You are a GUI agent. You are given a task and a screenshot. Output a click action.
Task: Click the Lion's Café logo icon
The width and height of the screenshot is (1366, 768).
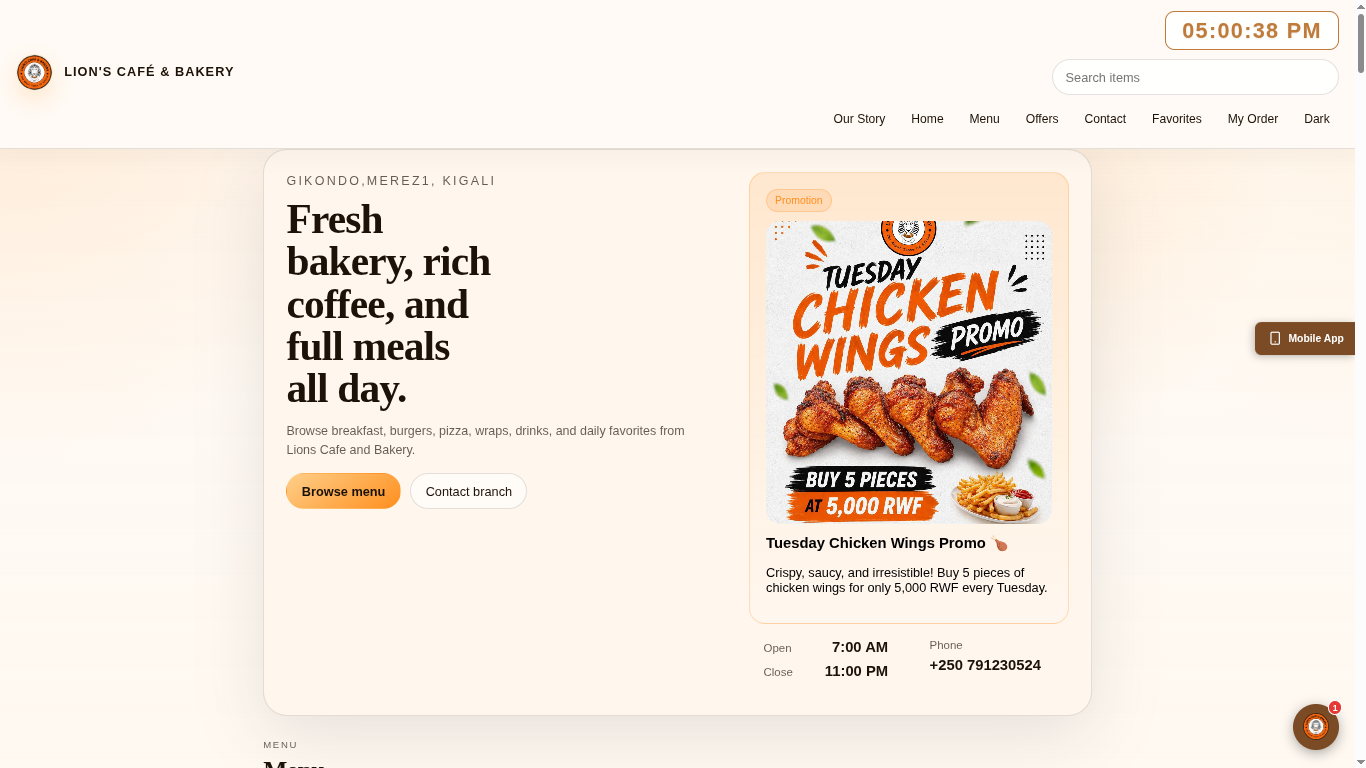click(34, 72)
